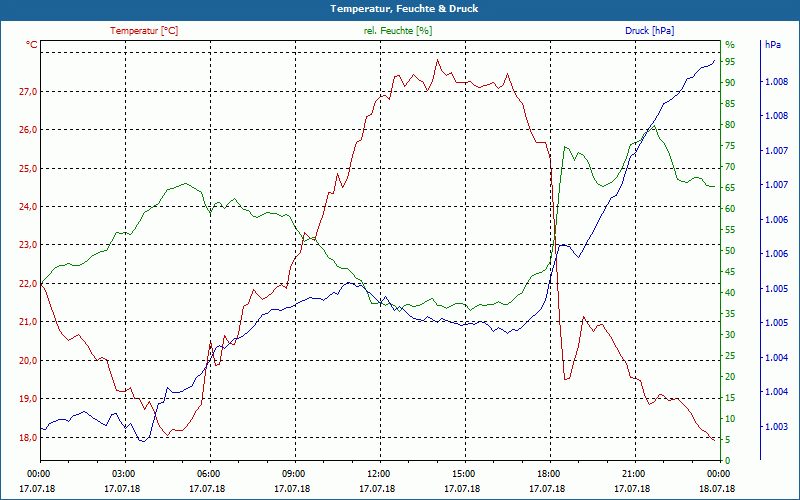The height and width of the screenshot is (500, 800).
Task: Click the "60" humidity axis label
Action: pyautogui.click(x=730, y=209)
